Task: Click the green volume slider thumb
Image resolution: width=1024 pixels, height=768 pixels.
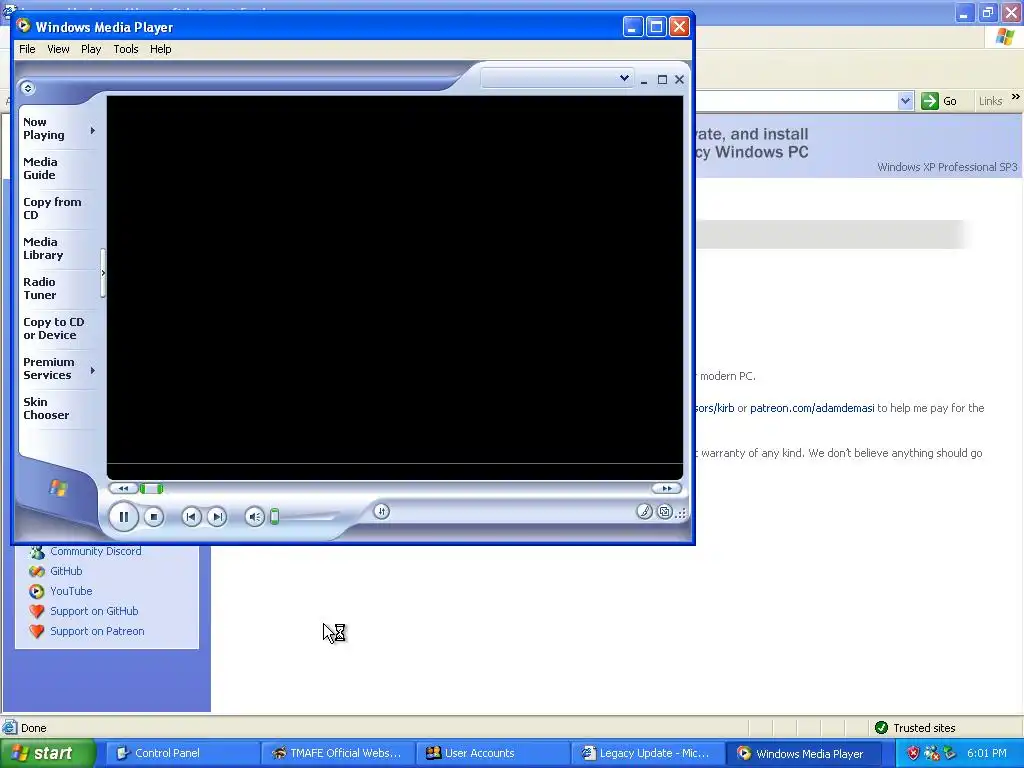Action: pyautogui.click(x=274, y=517)
